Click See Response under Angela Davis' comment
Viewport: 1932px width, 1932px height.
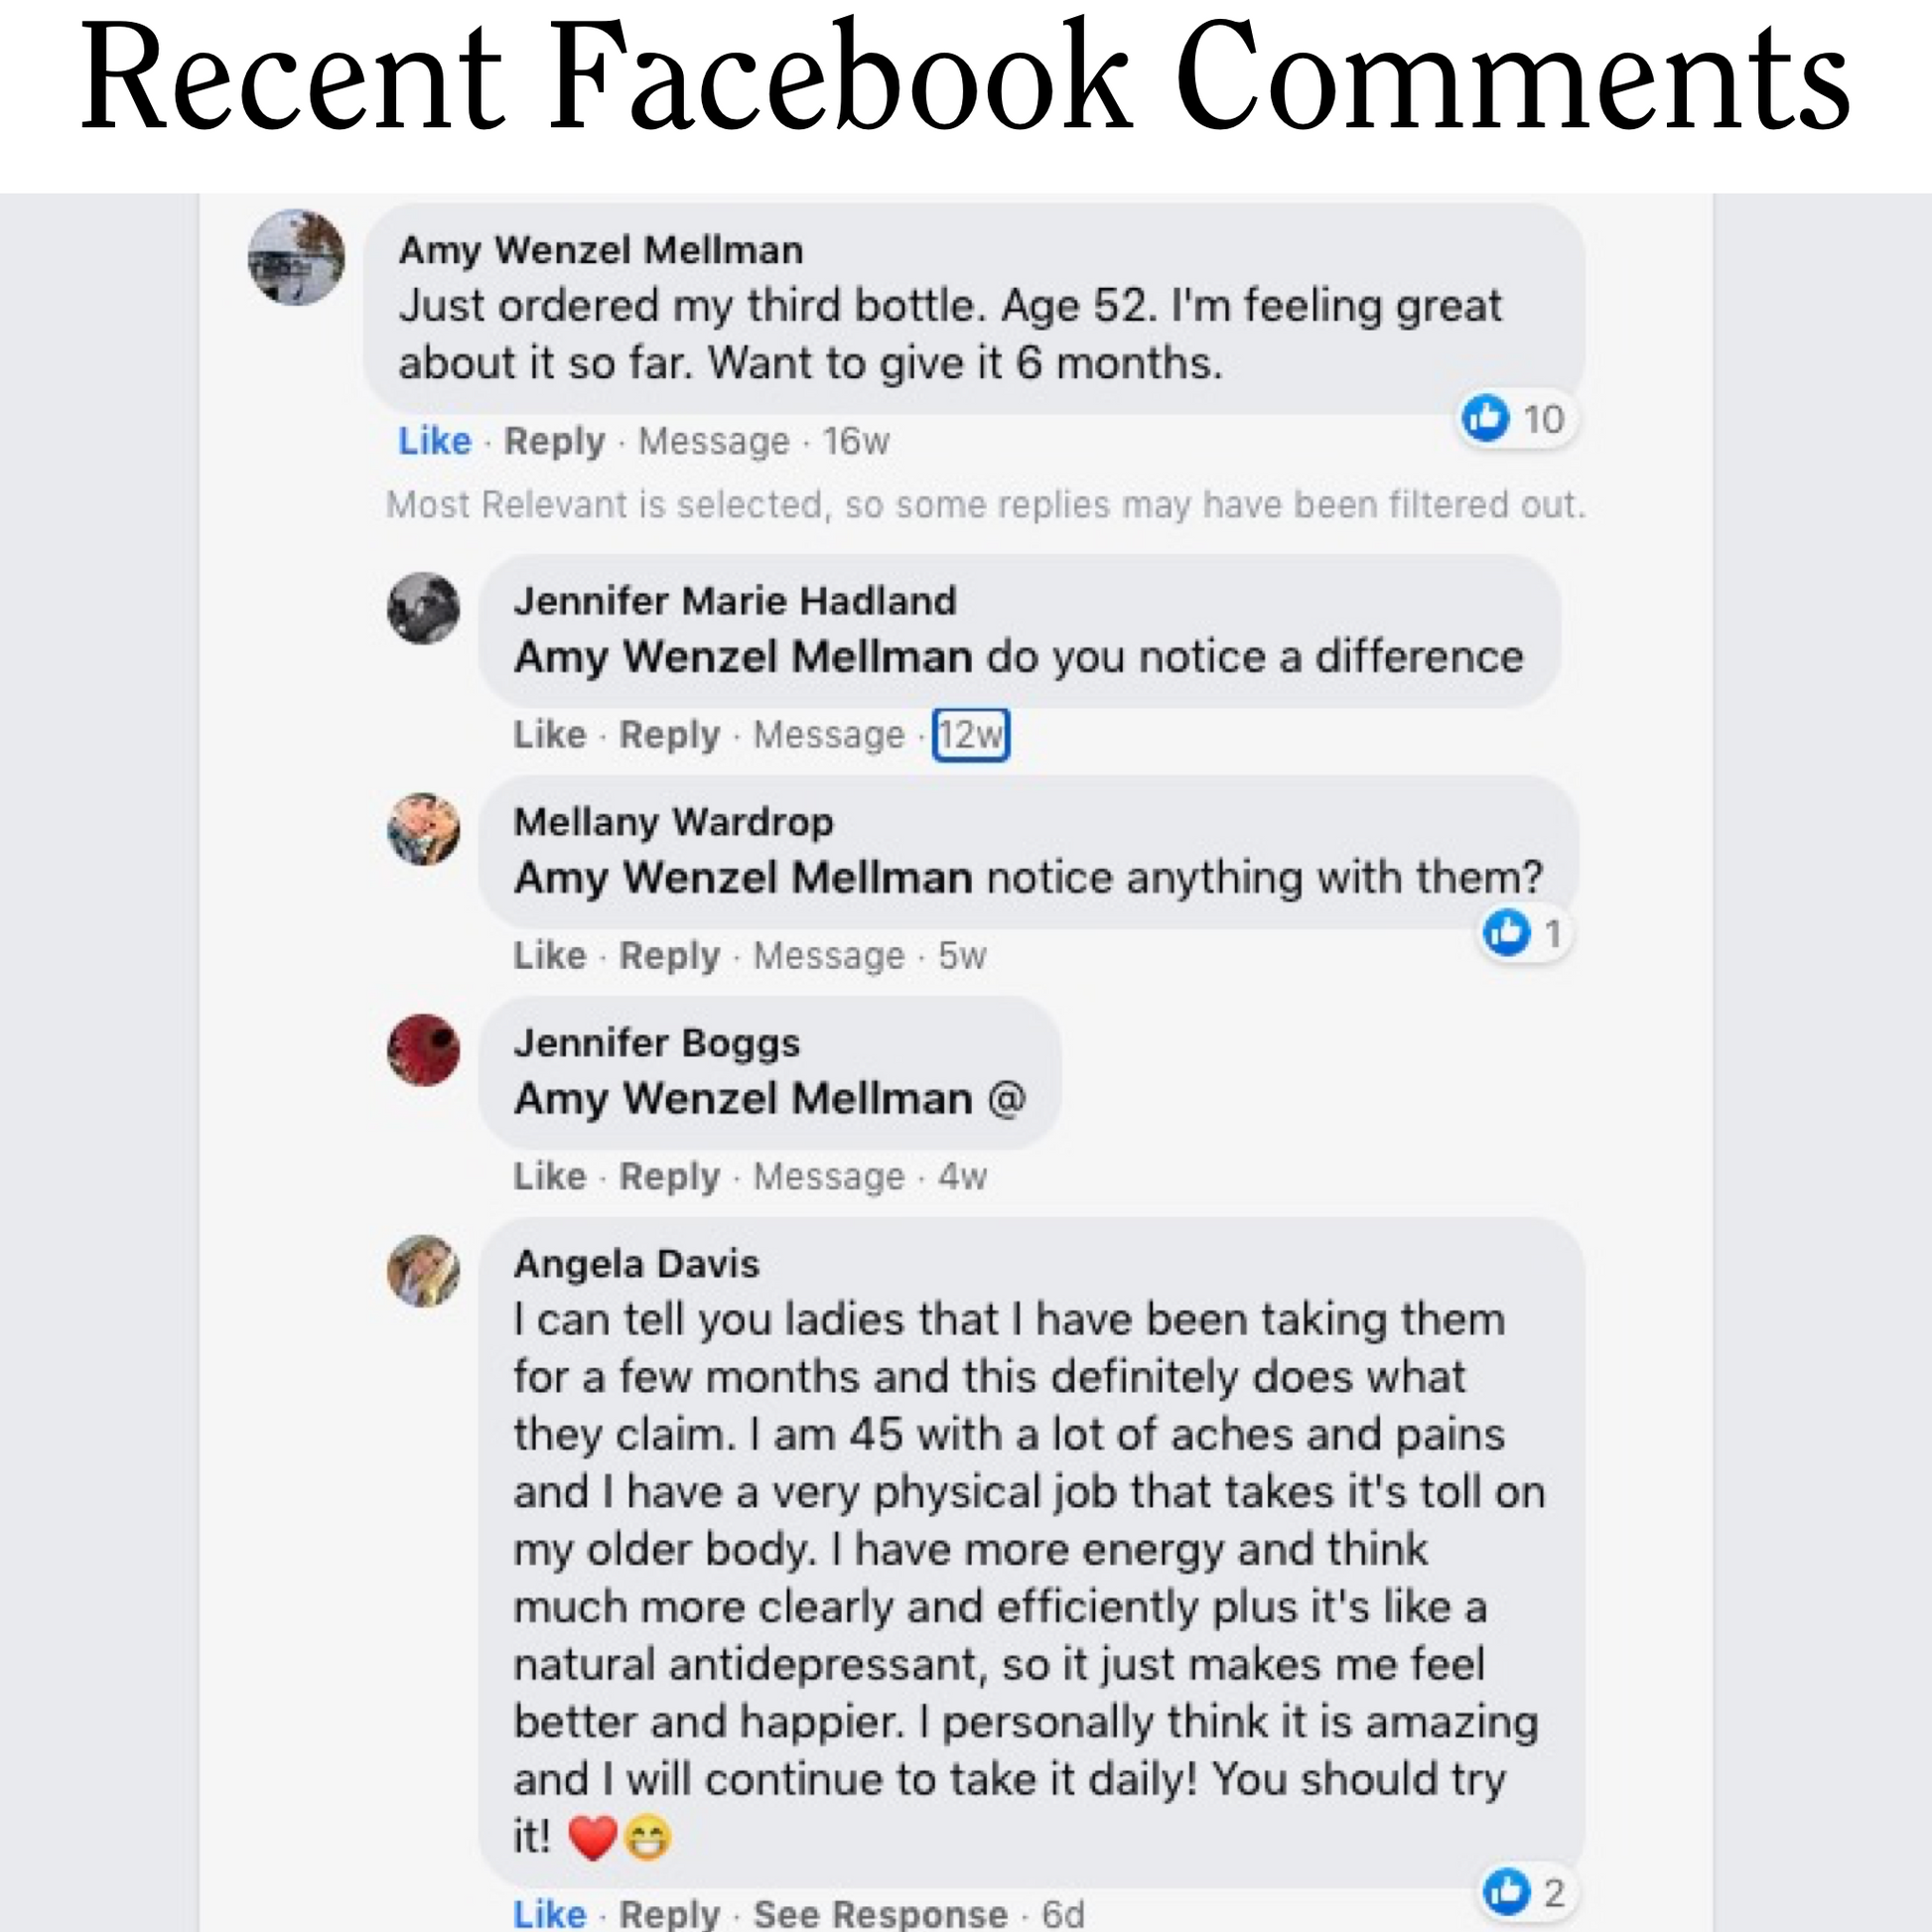pos(880,1913)
